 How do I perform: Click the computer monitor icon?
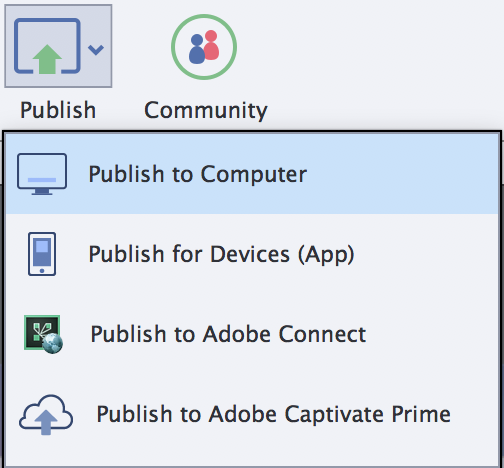(42, 174)
